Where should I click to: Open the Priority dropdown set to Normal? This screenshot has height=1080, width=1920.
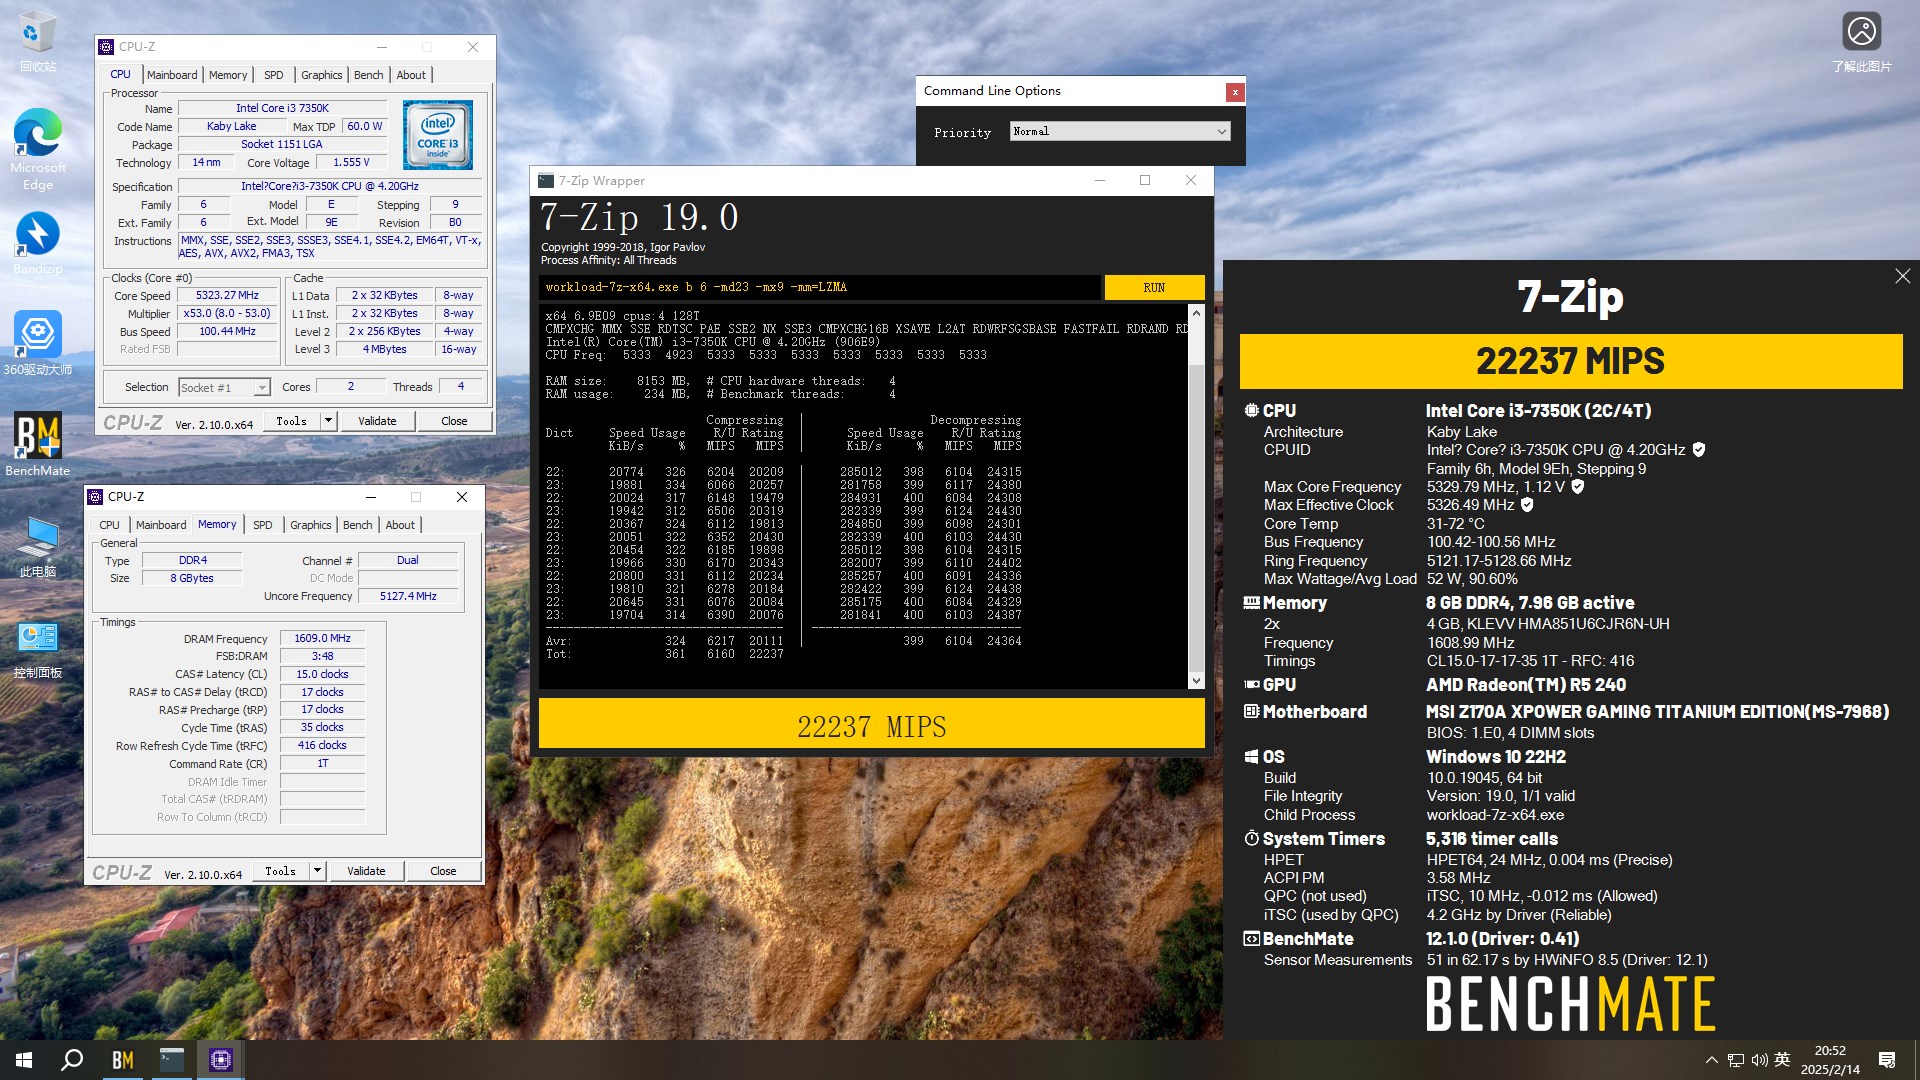[x=1119, y=132]
